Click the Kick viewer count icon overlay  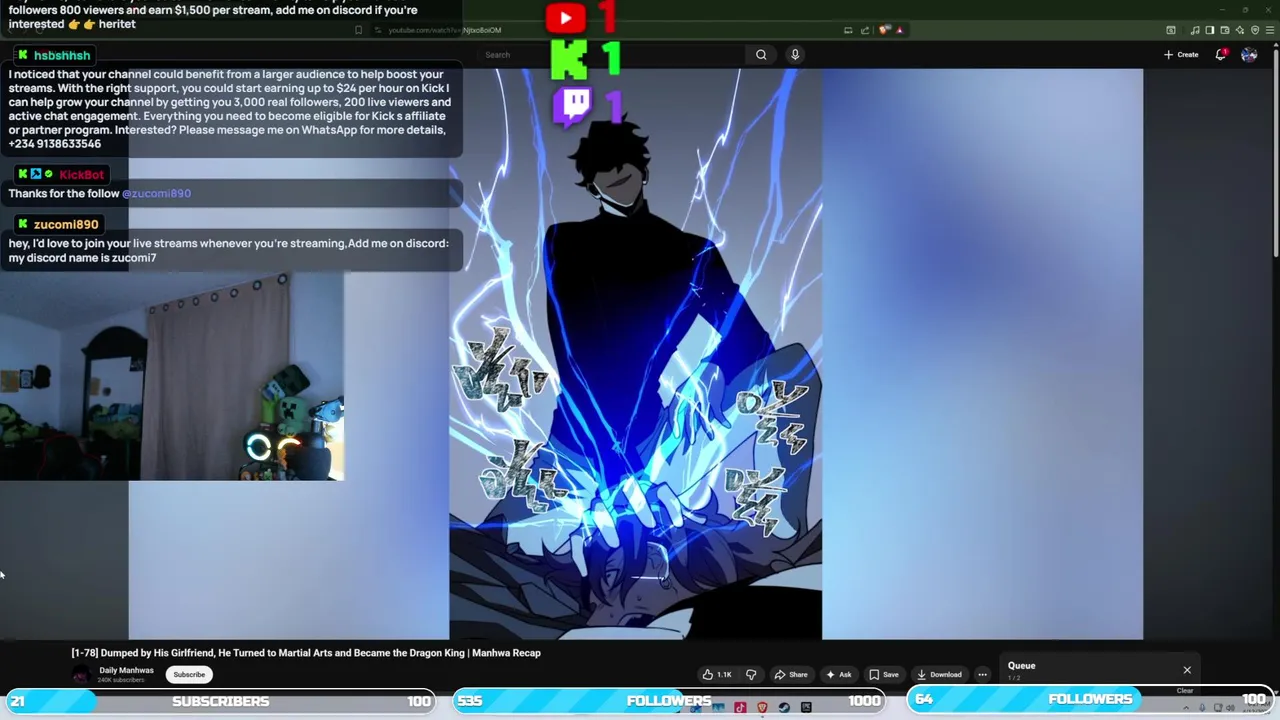click(x=569, y=60)
